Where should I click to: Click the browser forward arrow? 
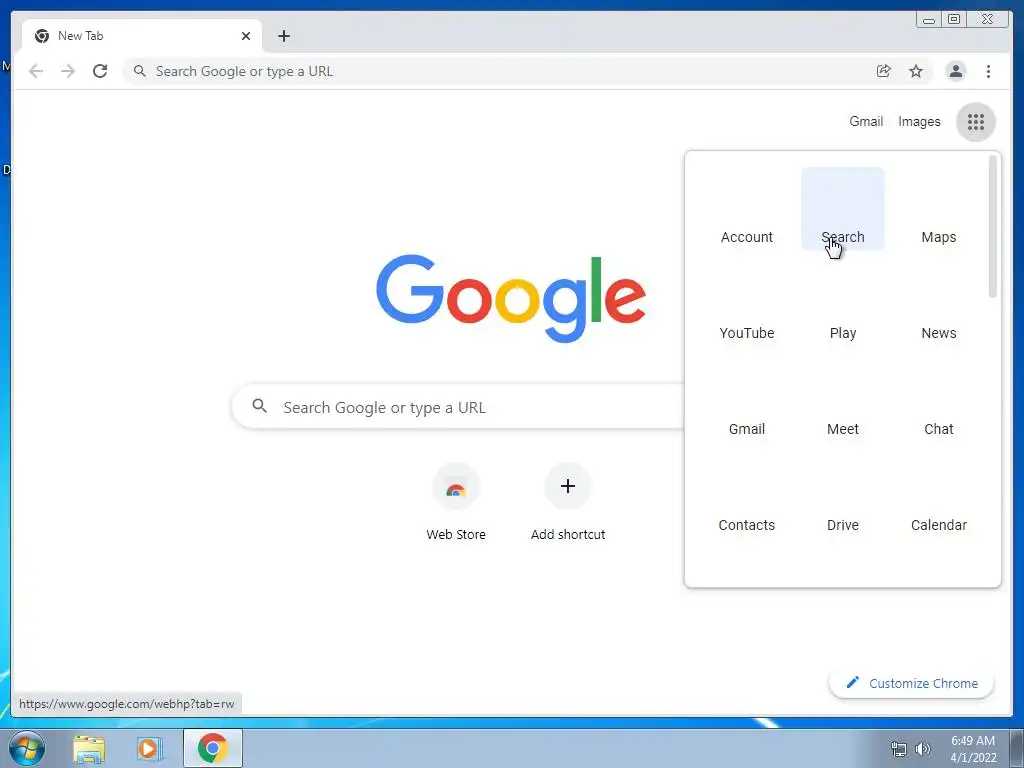pos(68,71)
